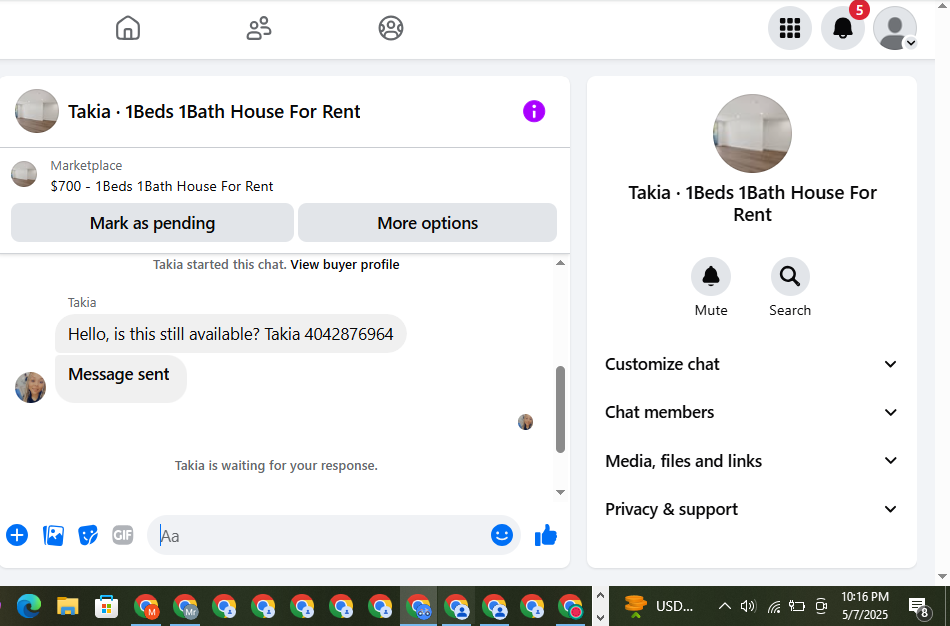Viewport: 950px width, 626px height.
Task: Click Takia's avatar beside Message sent
Action: click(30, 387)
